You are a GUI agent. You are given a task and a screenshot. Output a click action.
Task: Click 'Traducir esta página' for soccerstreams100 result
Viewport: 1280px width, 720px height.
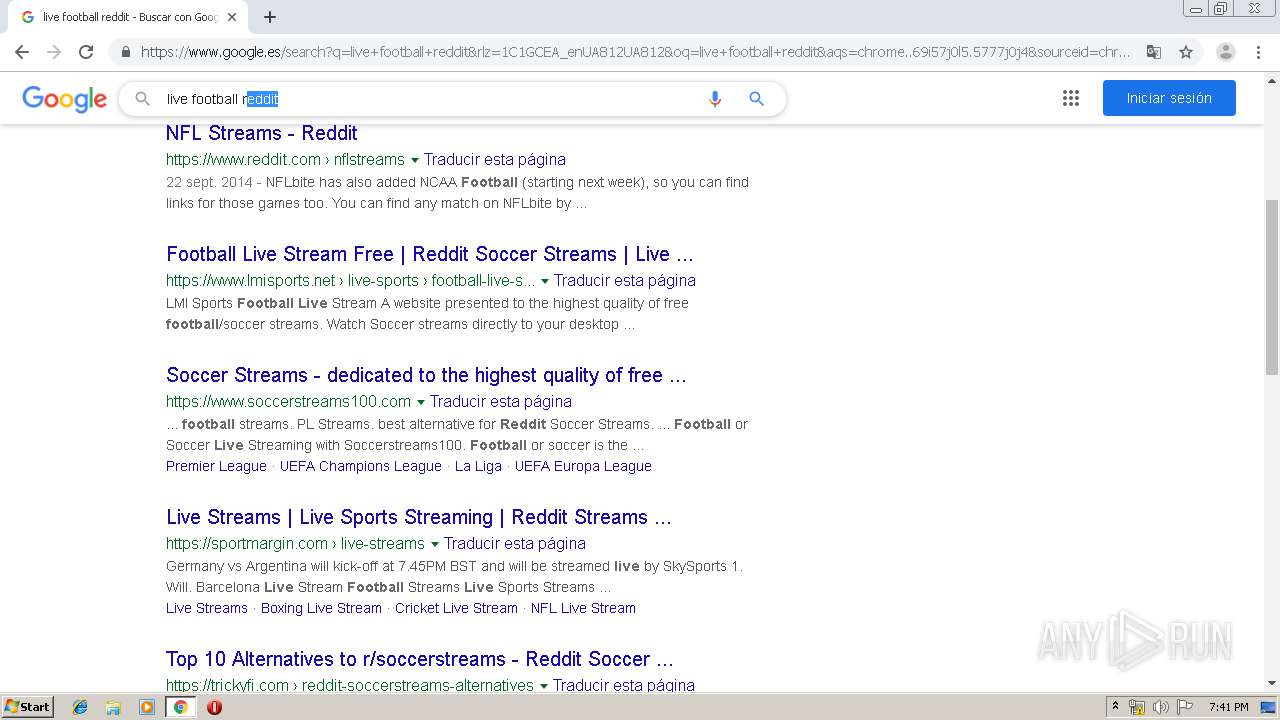(501, 401)
